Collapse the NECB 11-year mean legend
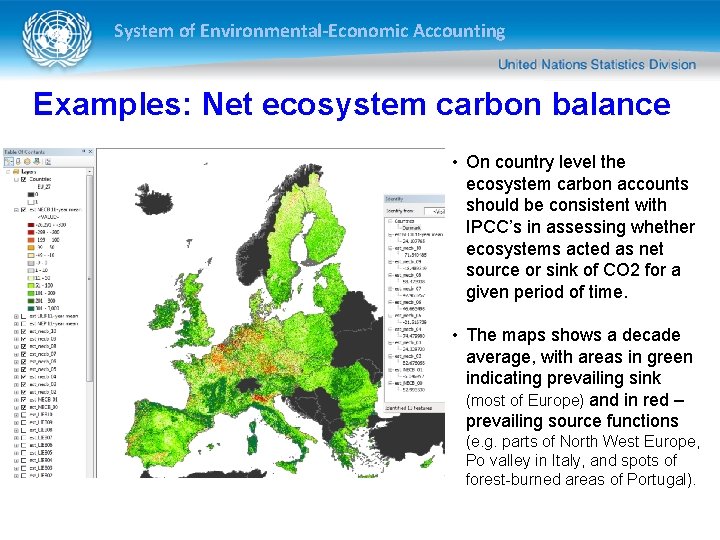This screenshot has width=720, height=540. point(16,210)
